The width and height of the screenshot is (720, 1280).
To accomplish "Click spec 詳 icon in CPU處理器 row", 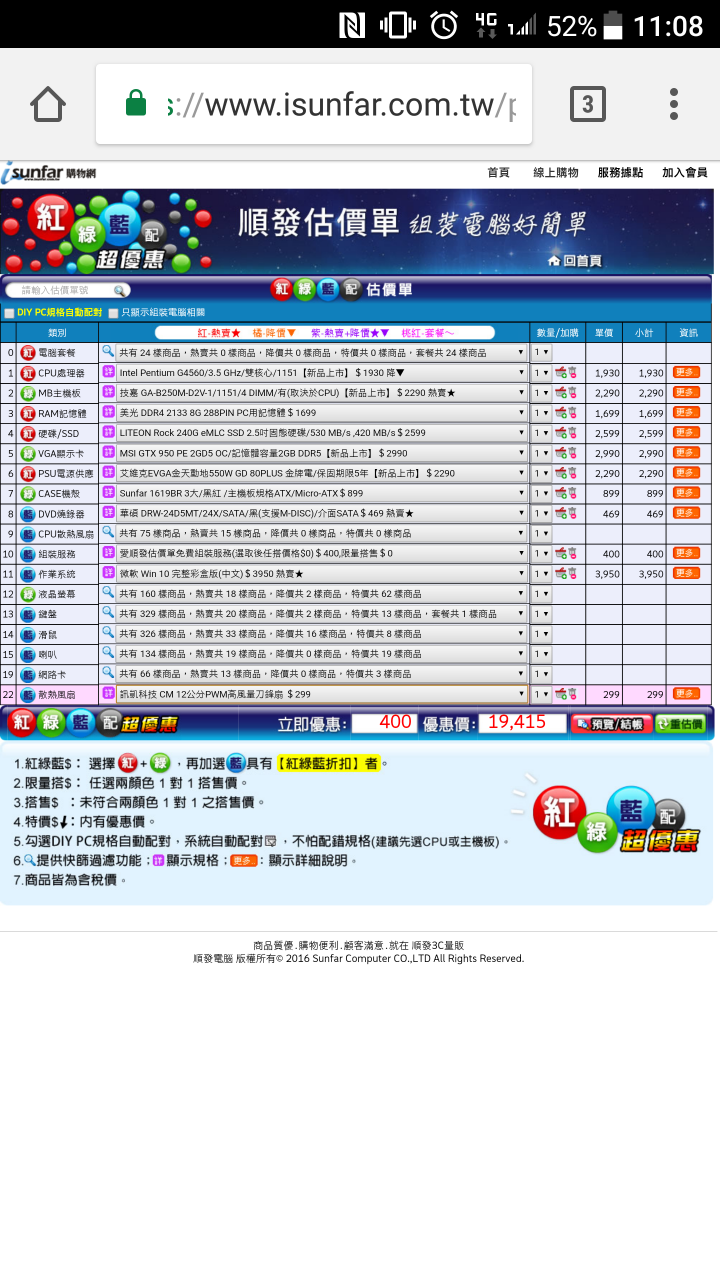I will (x=108, y=372).
